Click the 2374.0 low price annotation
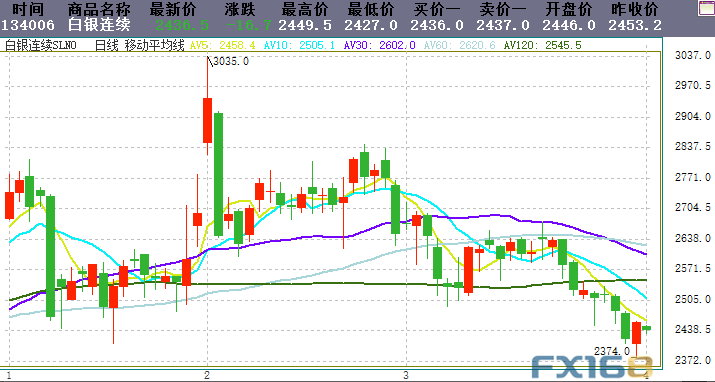The image size is (715, 382). (x=611, y=351)
